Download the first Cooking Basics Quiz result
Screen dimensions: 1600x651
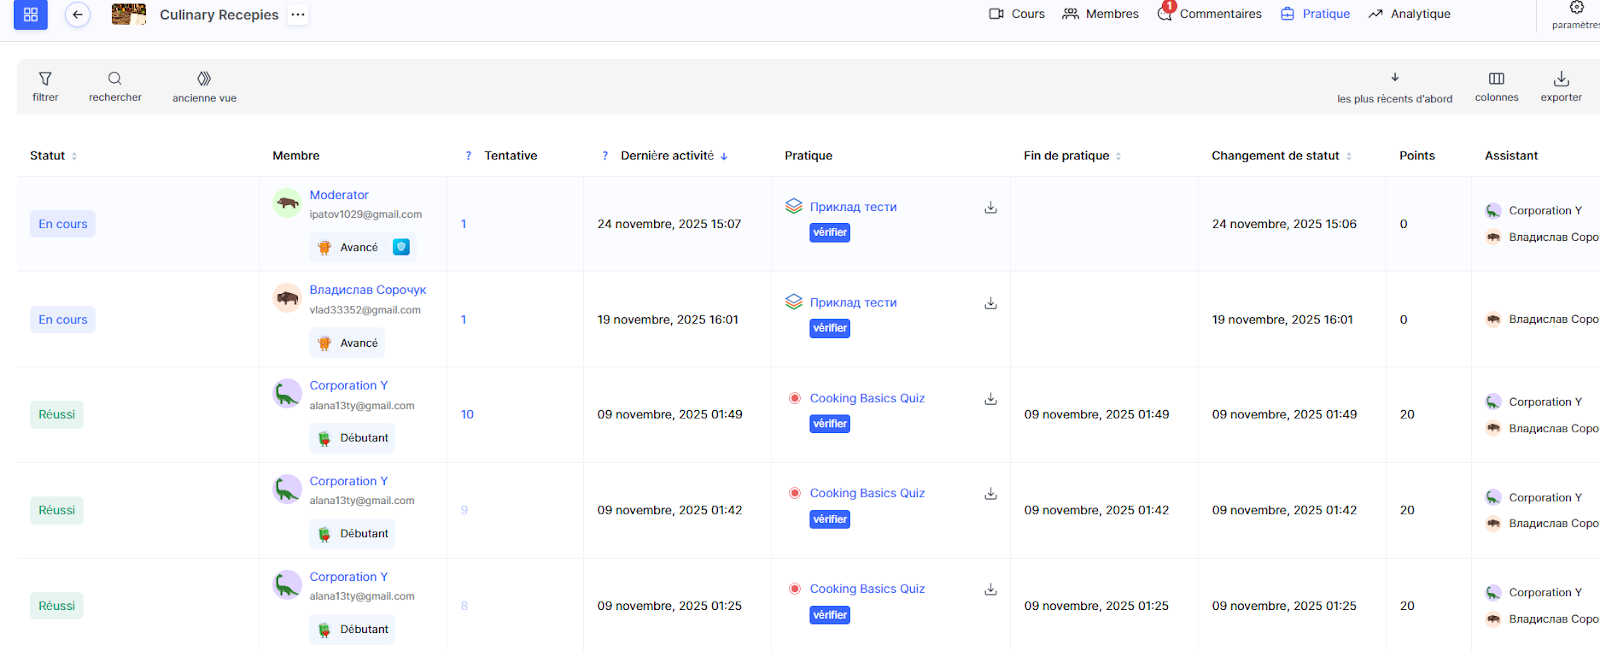click(990, 399)
